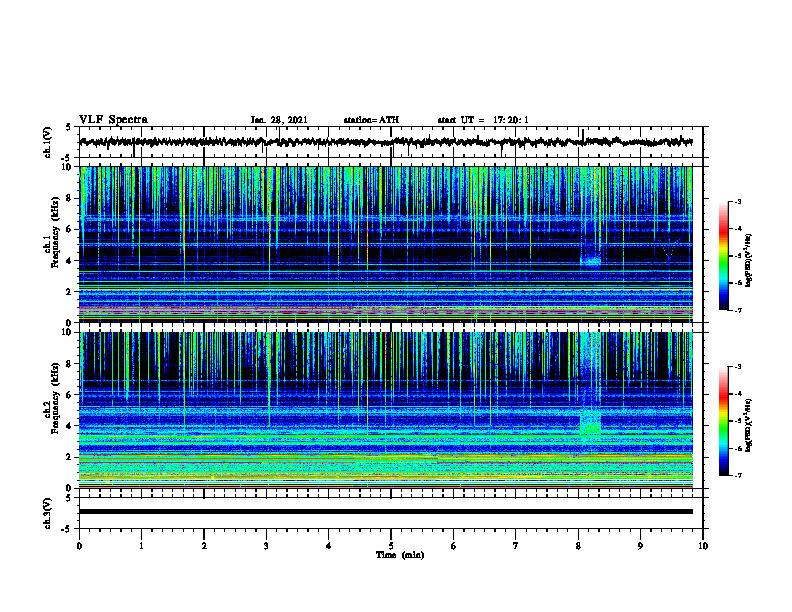Click the "9" label on the time axis
This screenshot has height=612, width=792.
pos(640,546)
